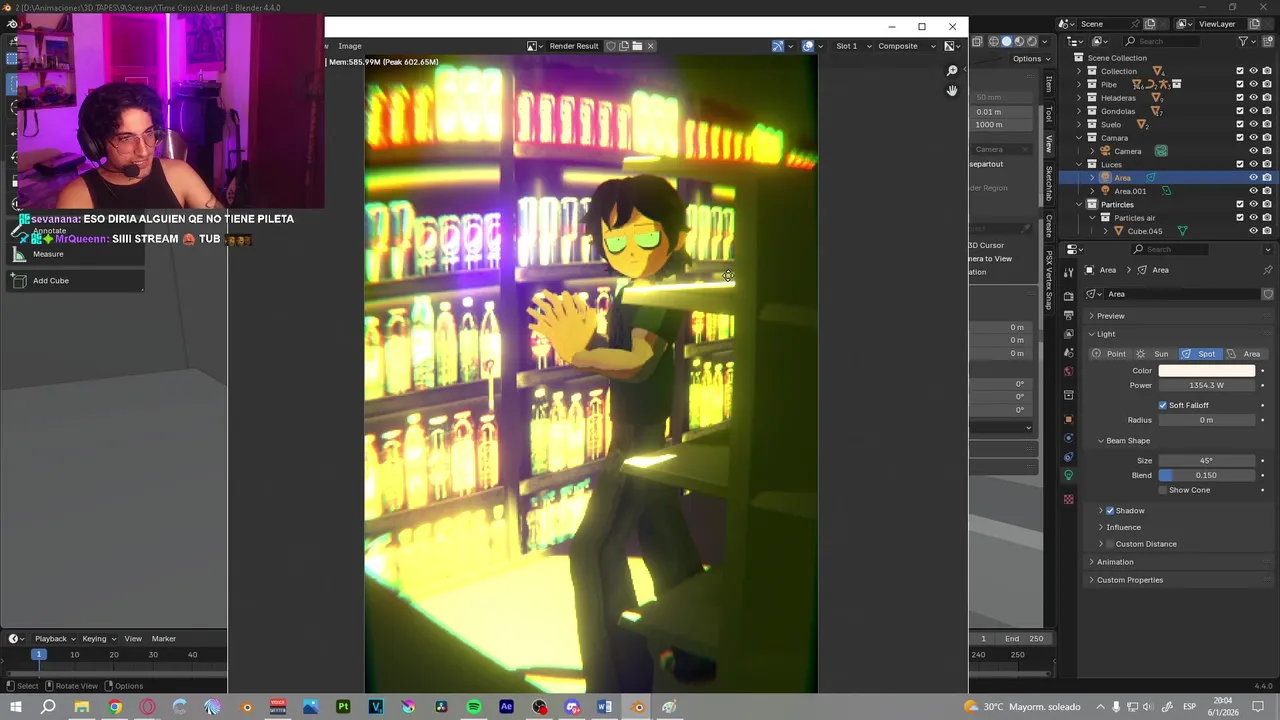This screenshot has height=720, width=1280.
Task: Open the Object properties tab icon
Action: pyautogui.click(x=1068, y=419)
